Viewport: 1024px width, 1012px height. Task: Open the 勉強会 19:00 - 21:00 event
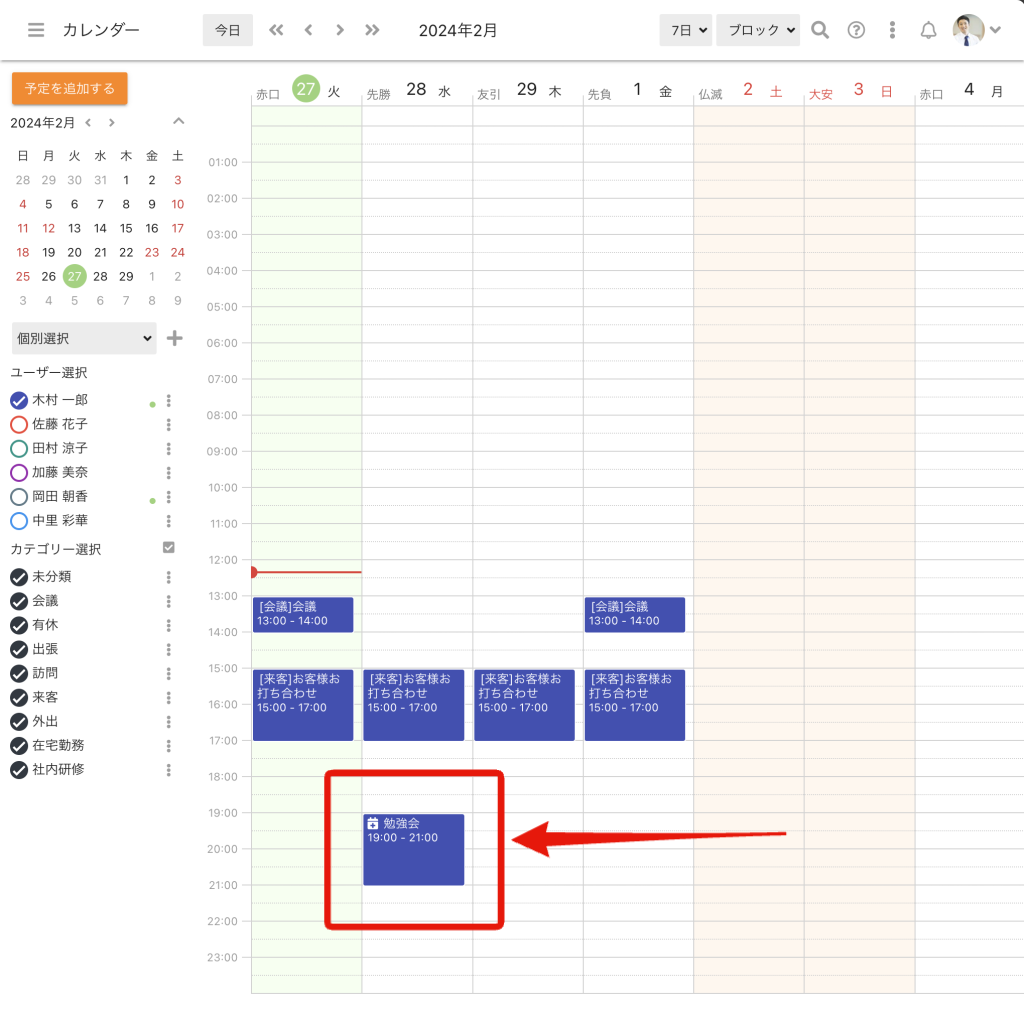(x=413, y=849)
